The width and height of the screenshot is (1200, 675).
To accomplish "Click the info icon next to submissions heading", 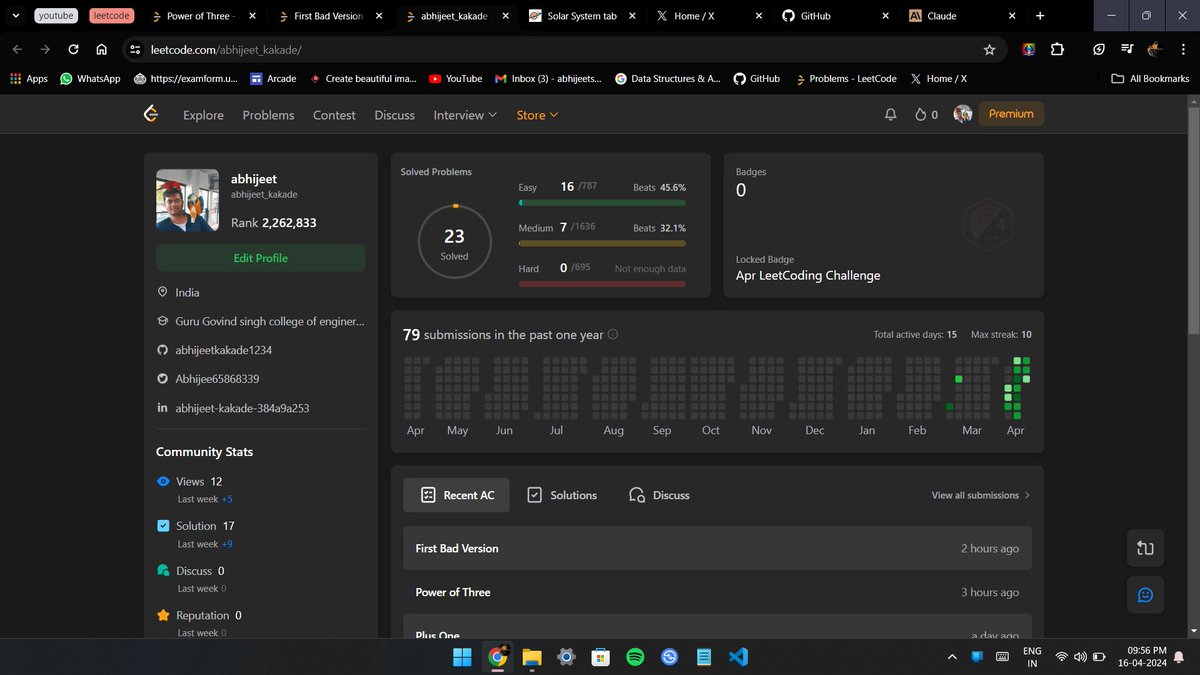I will coord(613,335).
